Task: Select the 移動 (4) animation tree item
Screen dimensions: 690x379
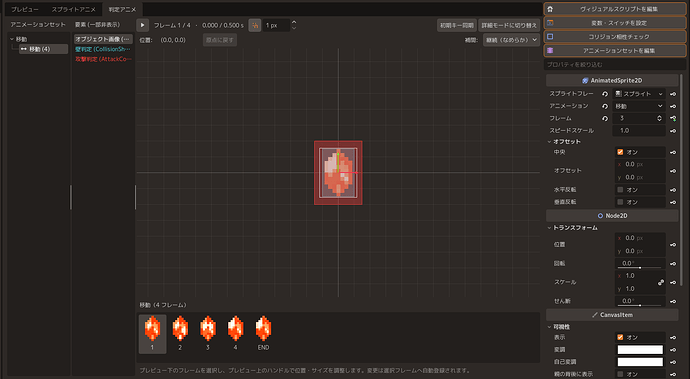Action: tap(43, 49)
